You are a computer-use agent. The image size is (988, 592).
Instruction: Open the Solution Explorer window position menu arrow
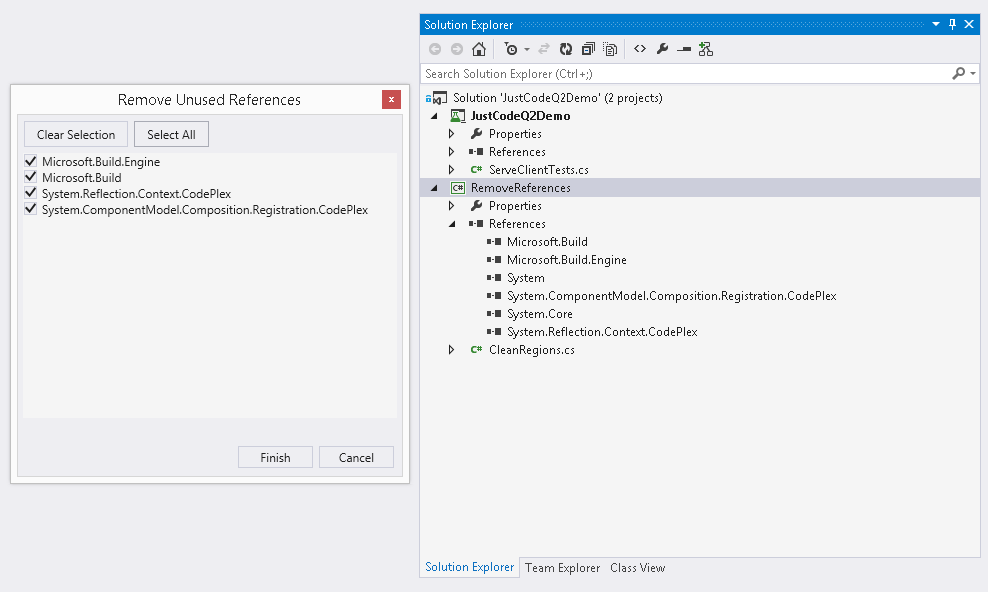[x=936, y=25]
